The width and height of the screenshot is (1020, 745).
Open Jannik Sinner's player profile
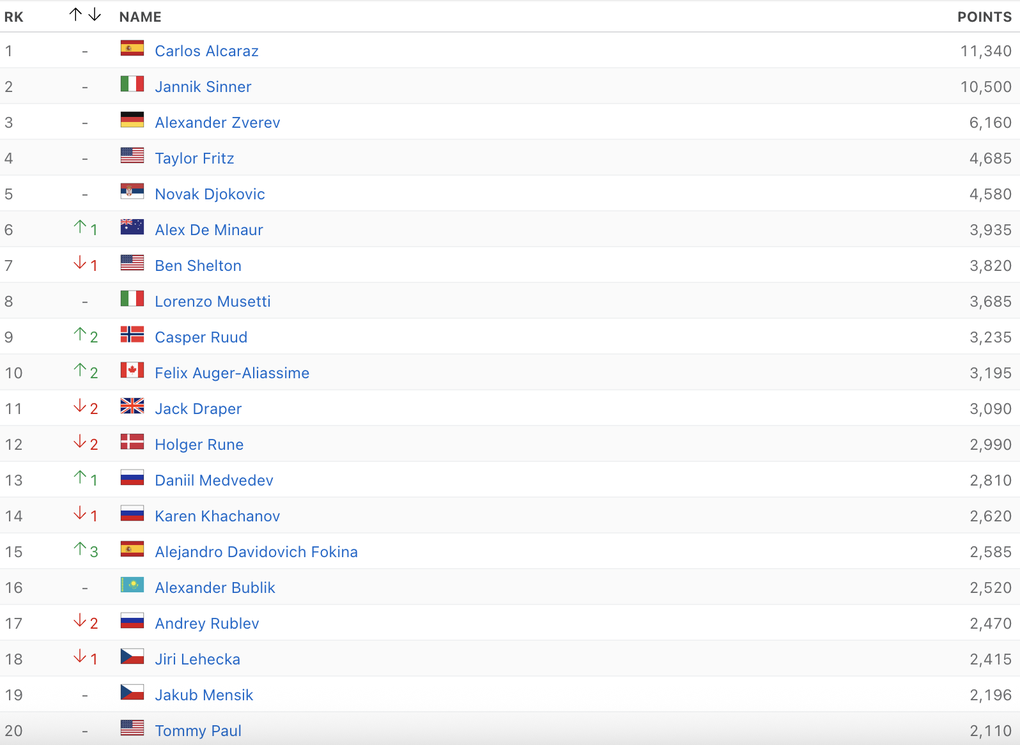click(203, 87)
